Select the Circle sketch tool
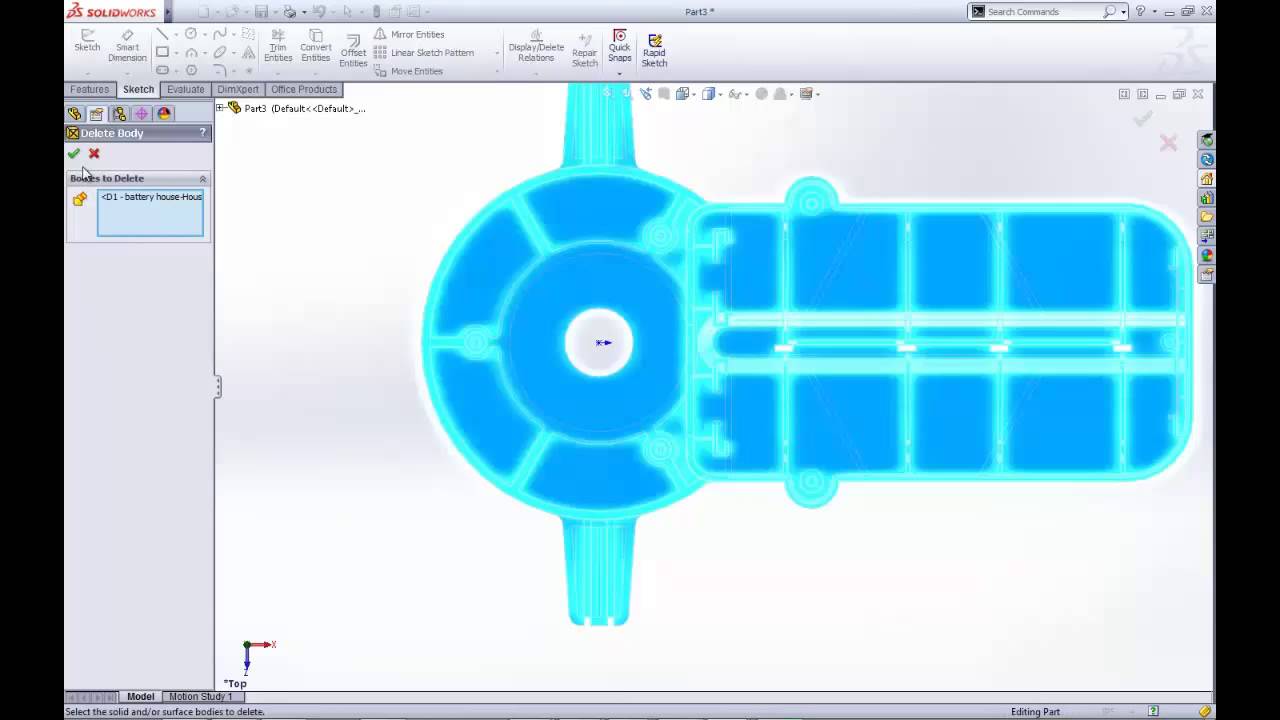The width and height of the screenshot is (1280, 720). pyautogui.click(x=191, y=34)
